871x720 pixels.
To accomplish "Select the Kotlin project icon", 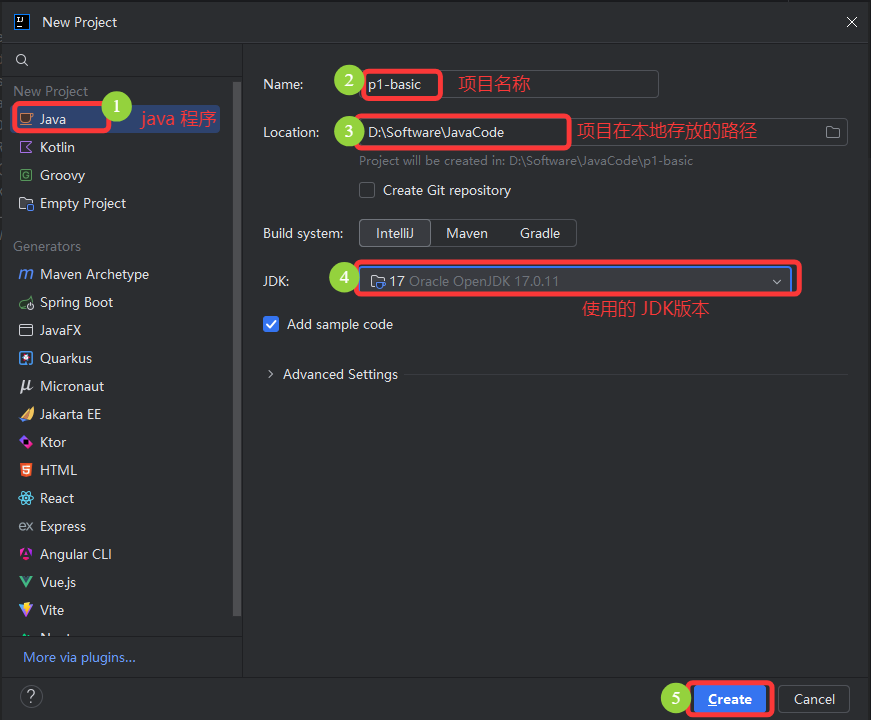I will coord(26,147).
